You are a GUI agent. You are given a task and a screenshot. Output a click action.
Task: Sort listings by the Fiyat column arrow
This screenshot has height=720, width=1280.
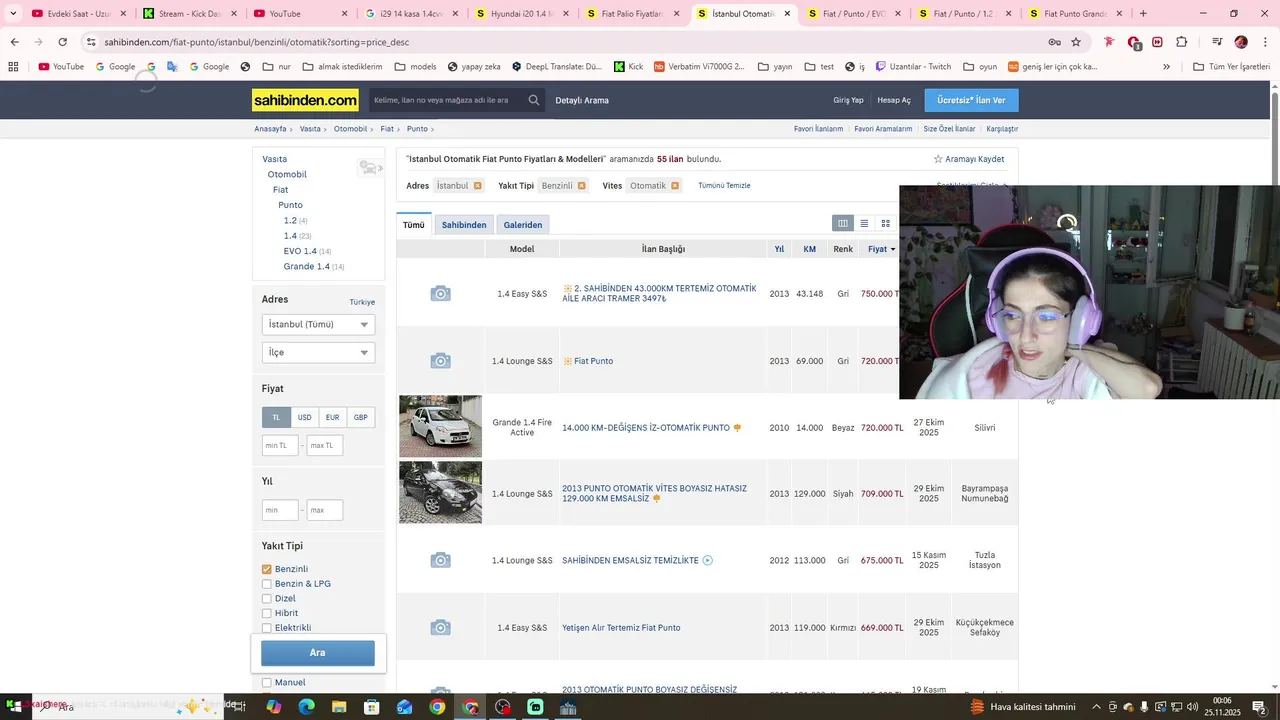point(893,249)
